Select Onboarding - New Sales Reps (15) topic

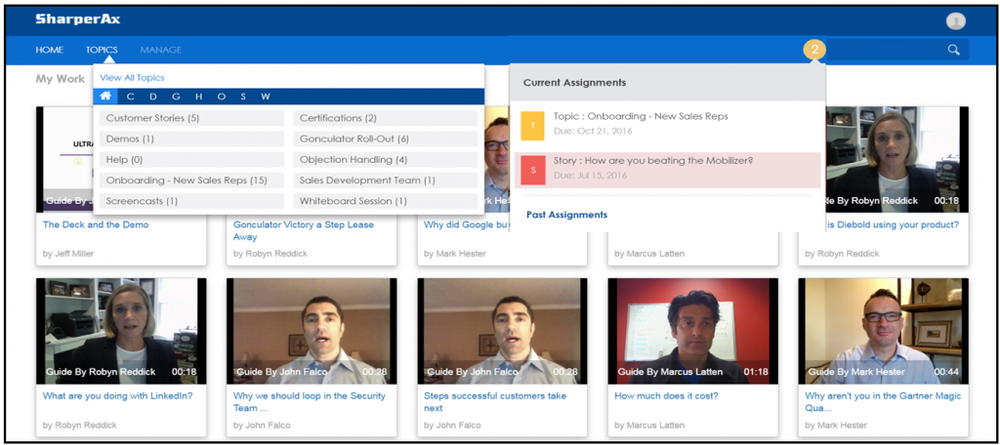[192, 180]
